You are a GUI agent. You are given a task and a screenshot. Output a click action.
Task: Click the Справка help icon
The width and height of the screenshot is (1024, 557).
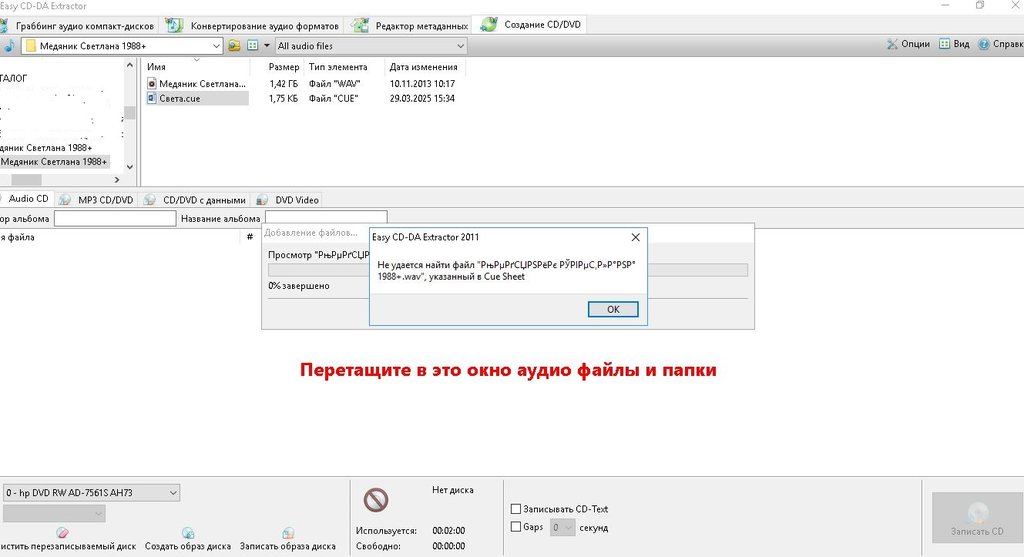pos(984,44)
